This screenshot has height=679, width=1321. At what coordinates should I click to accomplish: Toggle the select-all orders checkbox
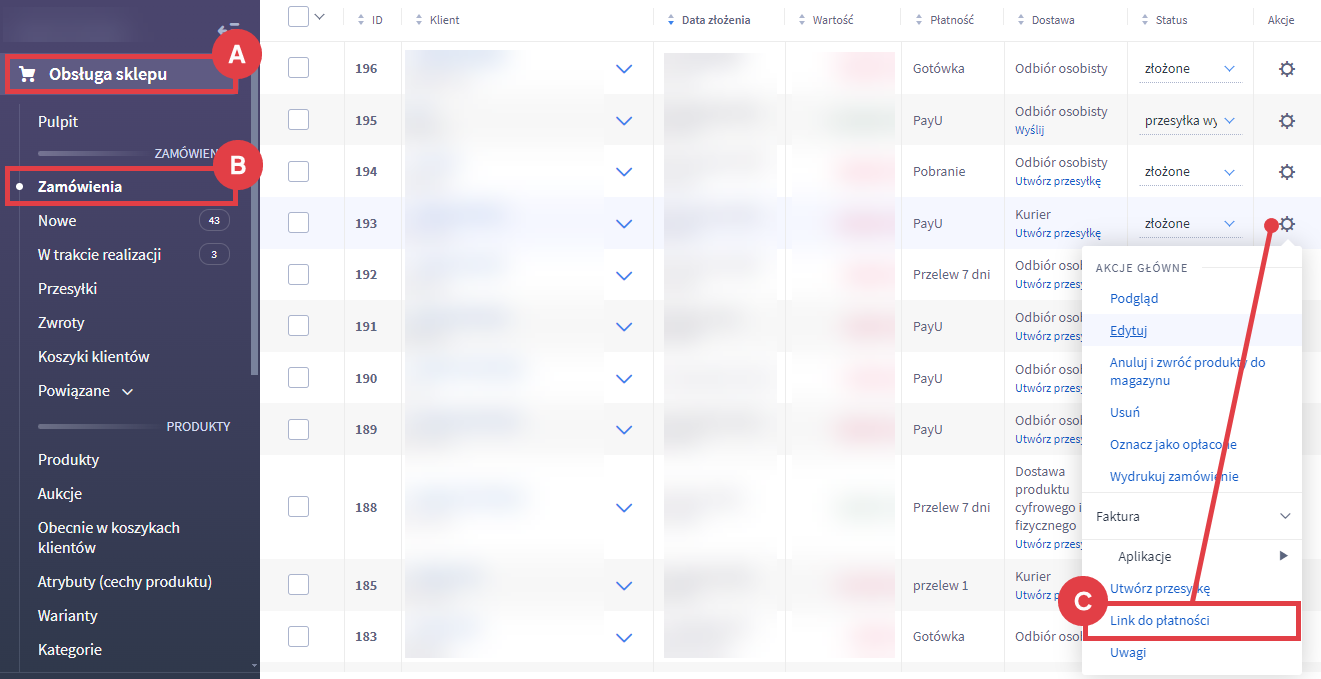click(299, 17)
